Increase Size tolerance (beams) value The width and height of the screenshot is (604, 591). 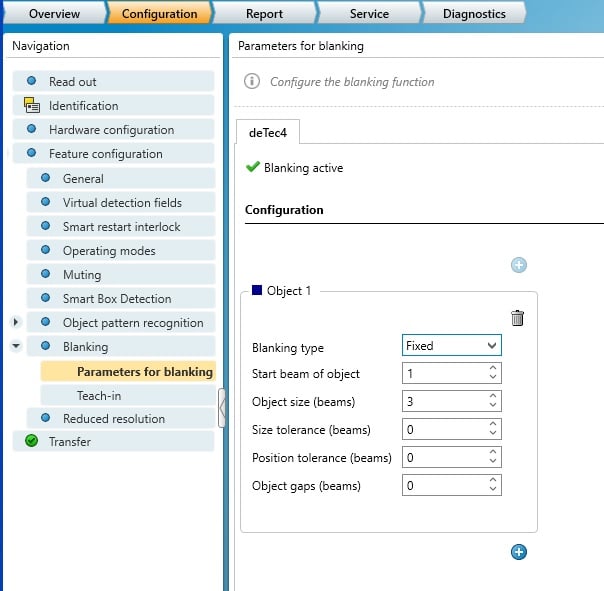tap(493, 424)
